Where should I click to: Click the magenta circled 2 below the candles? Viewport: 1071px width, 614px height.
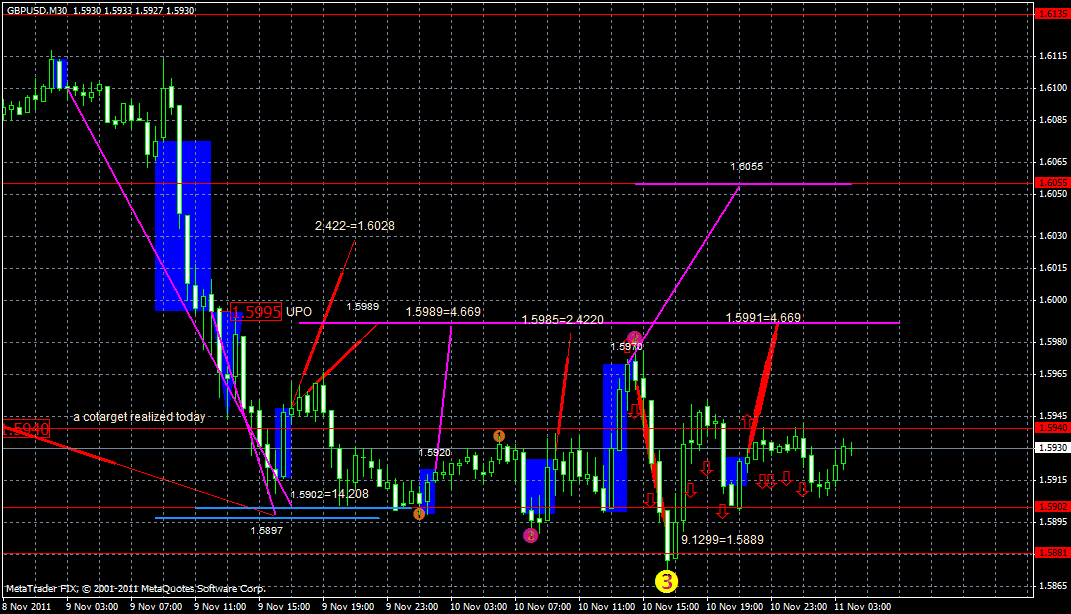pyautogui.click(x=530, y=535)
